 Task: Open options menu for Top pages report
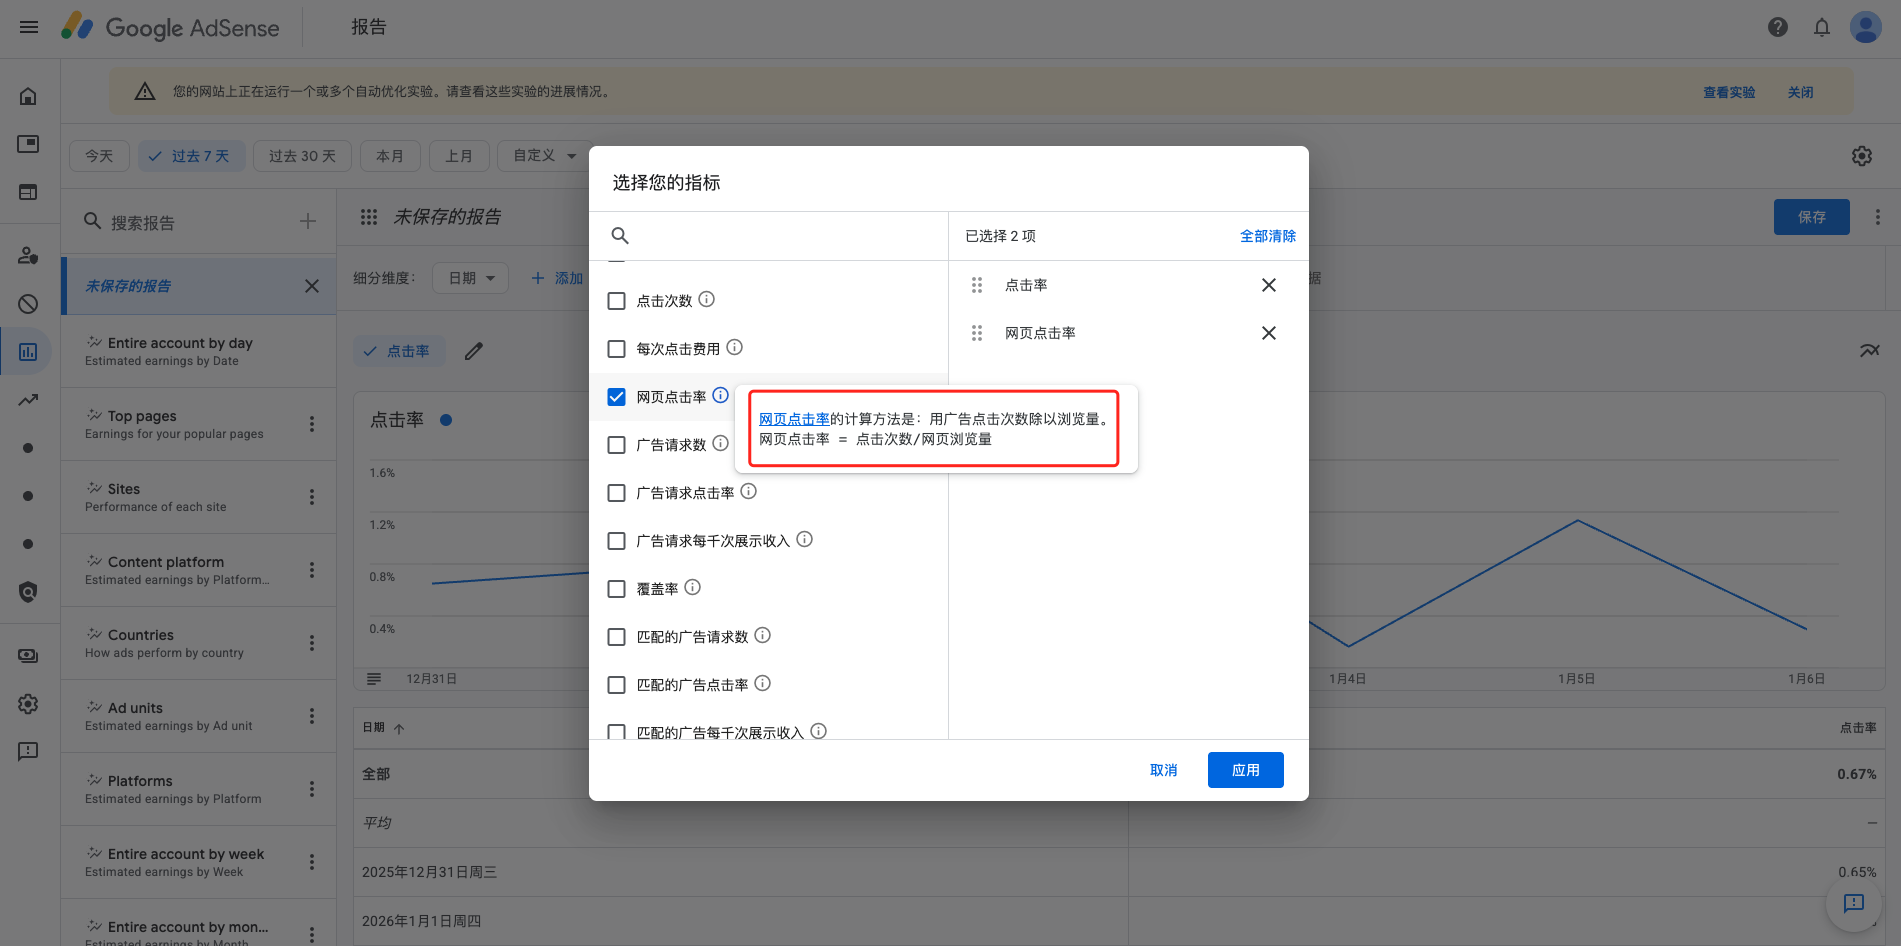point(312,424)
